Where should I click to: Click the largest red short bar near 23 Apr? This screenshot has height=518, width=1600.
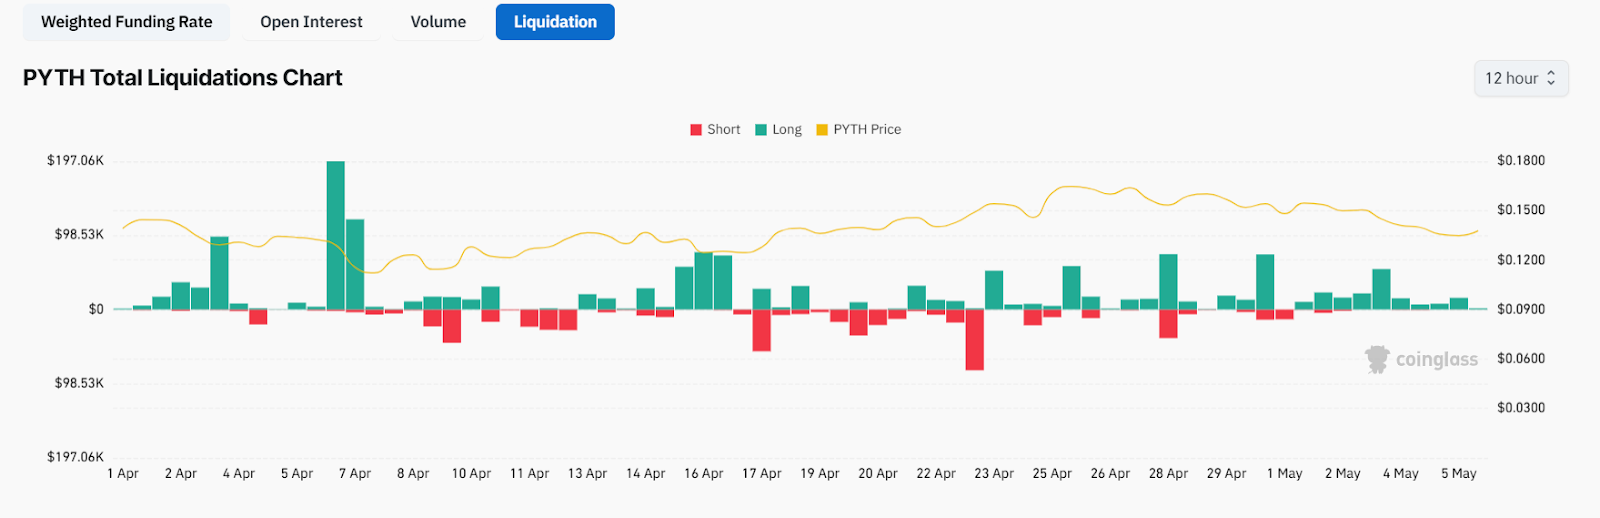[x=974, y=340]
